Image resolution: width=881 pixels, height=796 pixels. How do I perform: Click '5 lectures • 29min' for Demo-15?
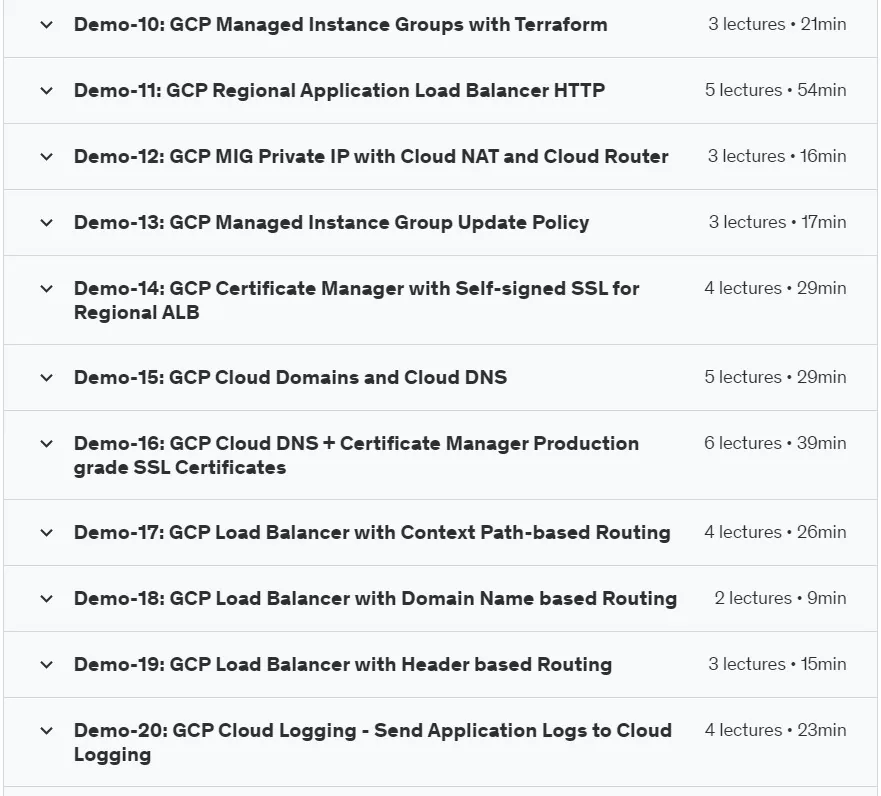775,377
